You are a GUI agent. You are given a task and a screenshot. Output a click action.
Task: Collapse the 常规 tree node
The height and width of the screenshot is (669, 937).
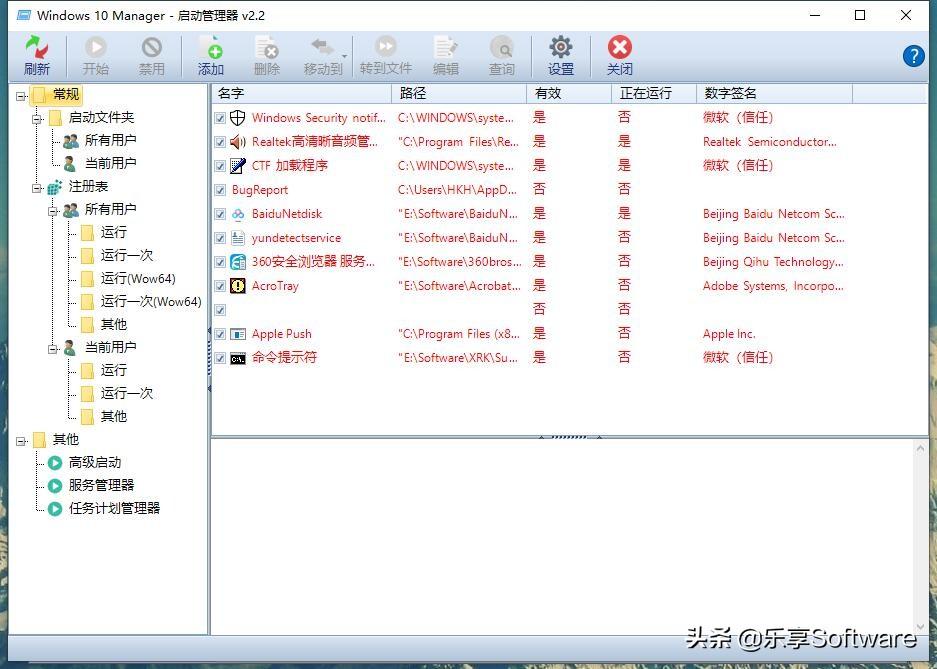coord(21,96)
